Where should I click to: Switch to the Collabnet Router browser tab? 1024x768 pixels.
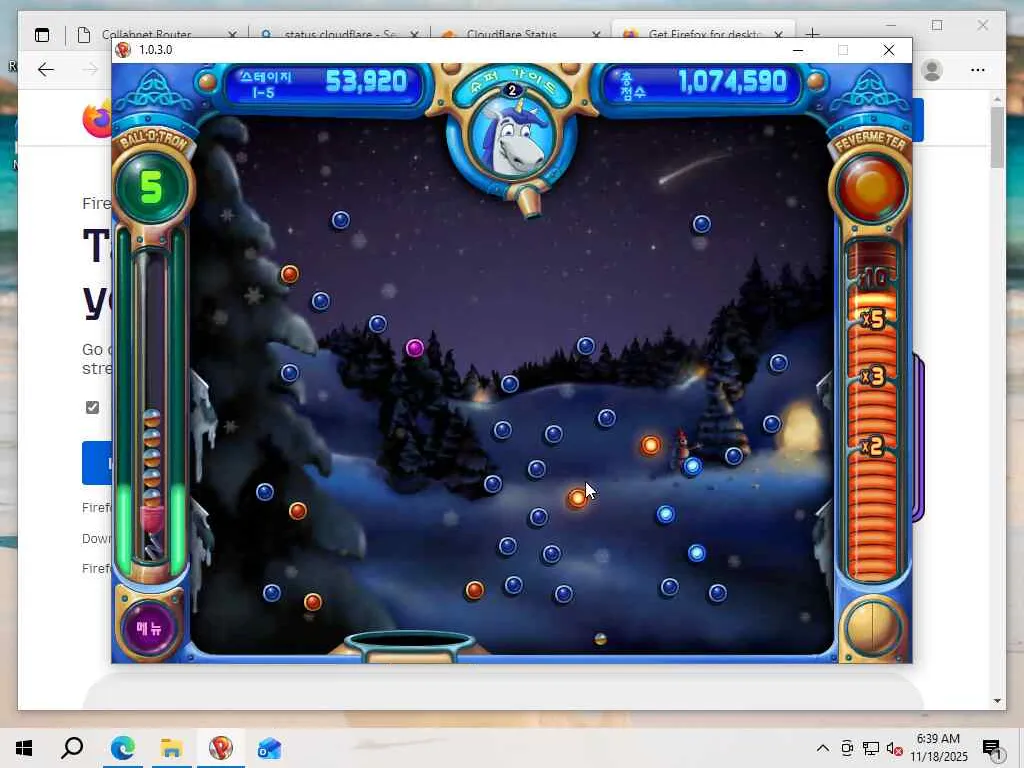pos(146,34)
